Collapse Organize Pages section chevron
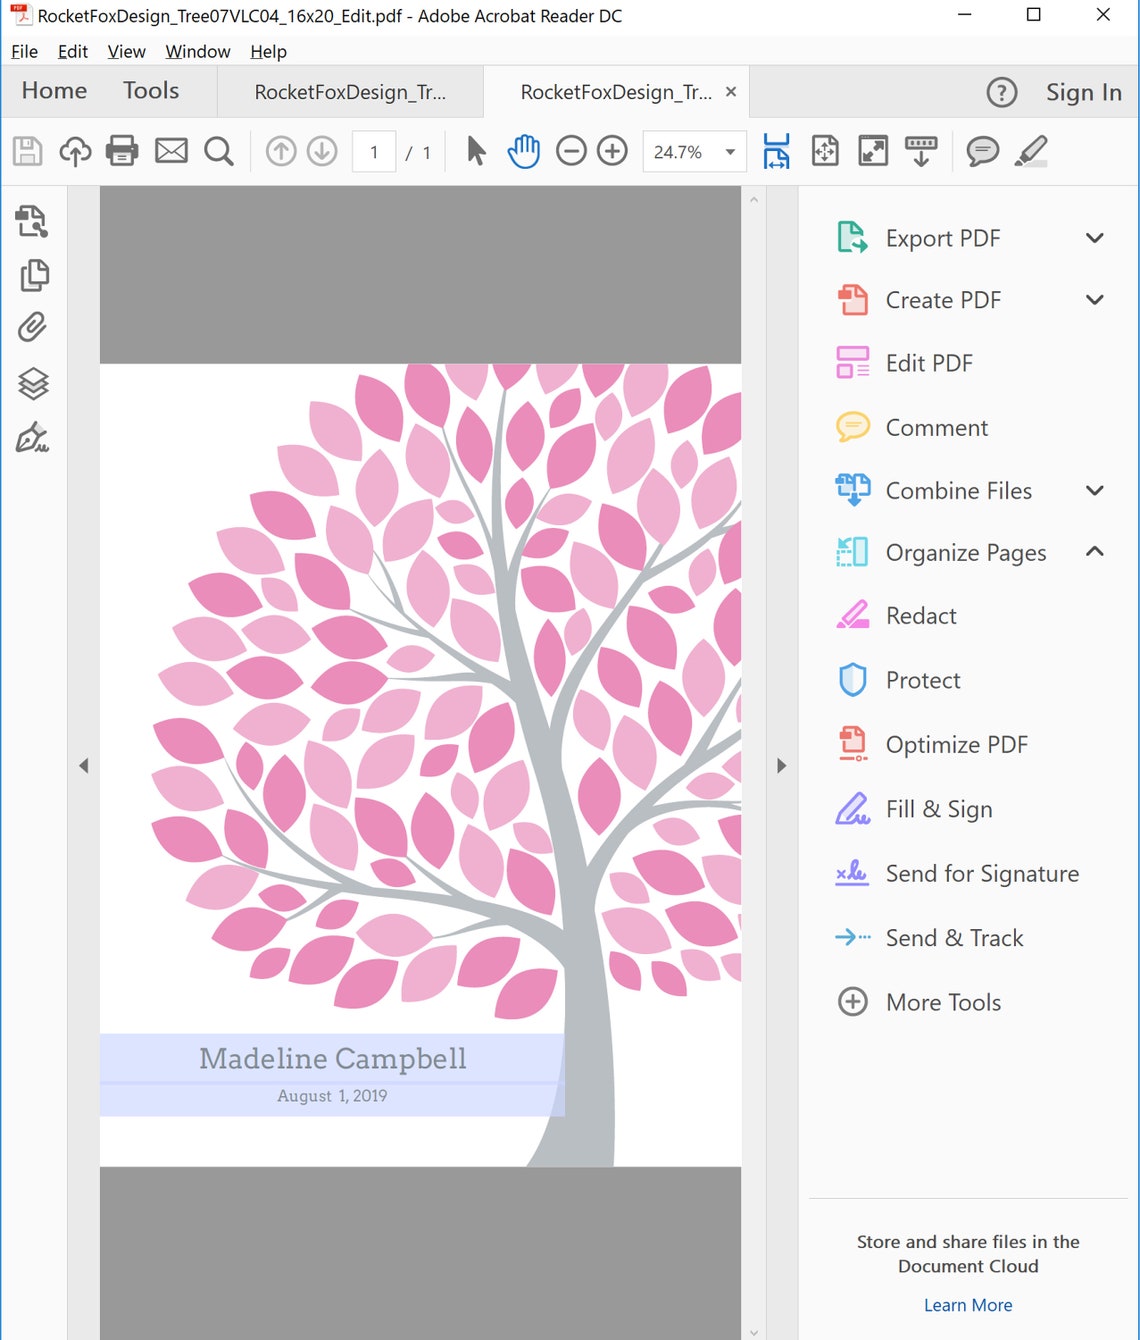The image size is (1140, 1340). pyautogui.click(x=1095, y=551)
